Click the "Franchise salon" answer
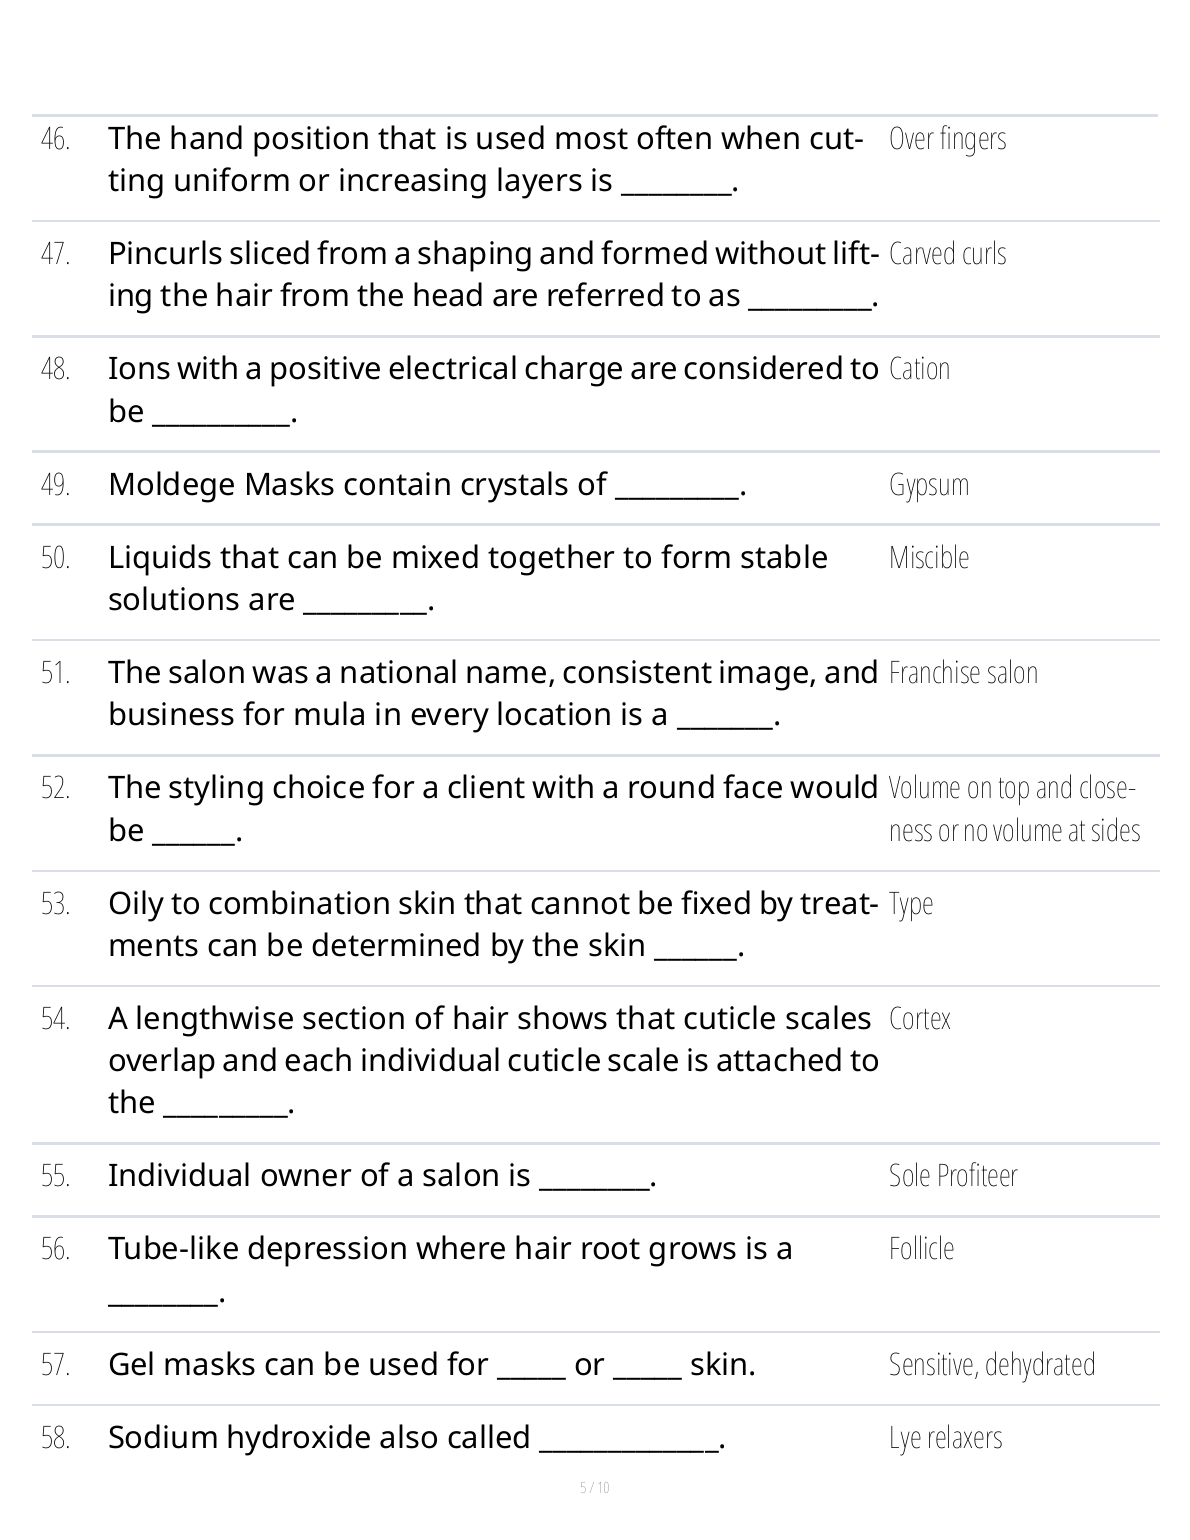 (x=963, y=673)
